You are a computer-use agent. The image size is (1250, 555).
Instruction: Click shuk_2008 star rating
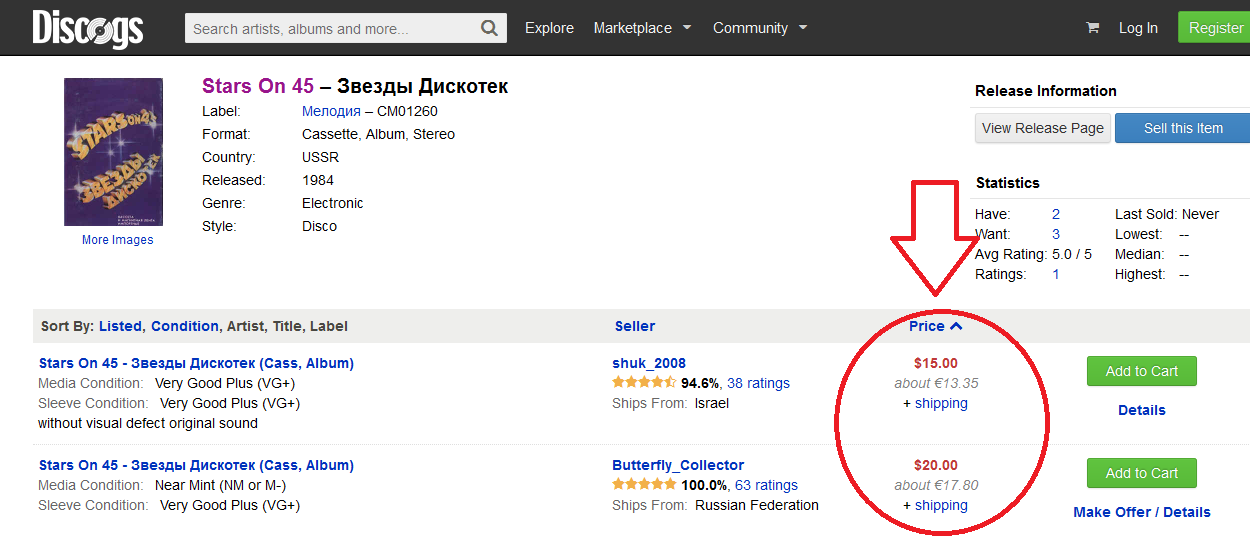tap(644, 383)
